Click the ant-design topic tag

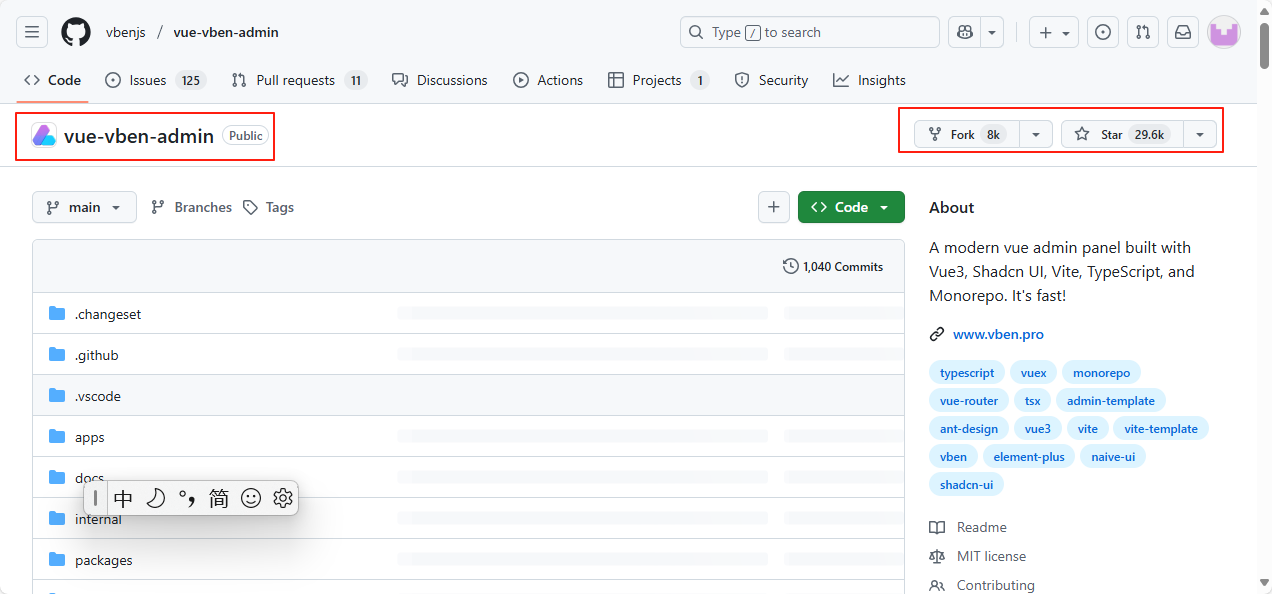coord(969,429)
